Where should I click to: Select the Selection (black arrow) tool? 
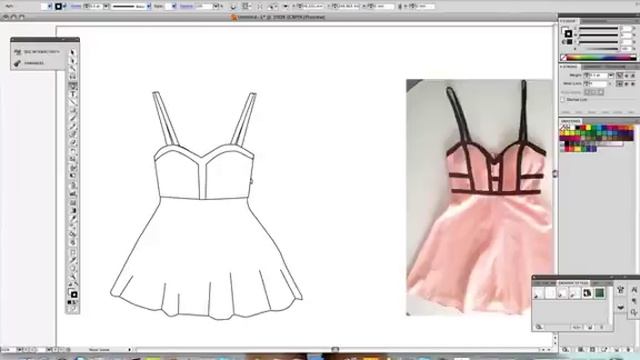click(x=73, y=52)
